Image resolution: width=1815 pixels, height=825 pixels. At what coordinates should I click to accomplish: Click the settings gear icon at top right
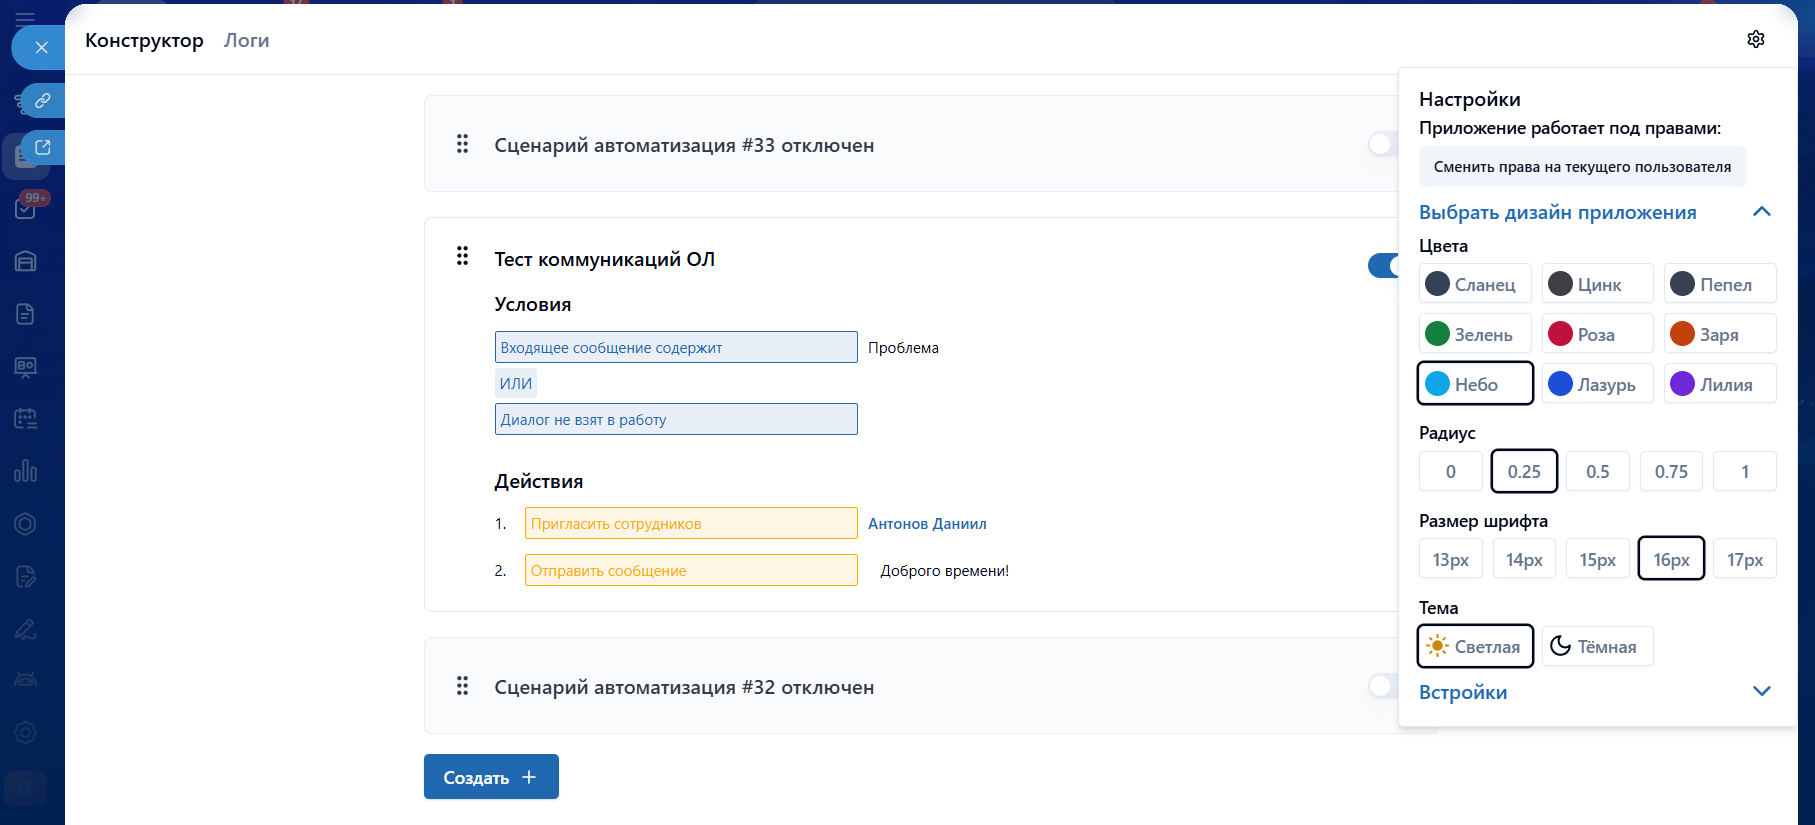coord(1756,39)
